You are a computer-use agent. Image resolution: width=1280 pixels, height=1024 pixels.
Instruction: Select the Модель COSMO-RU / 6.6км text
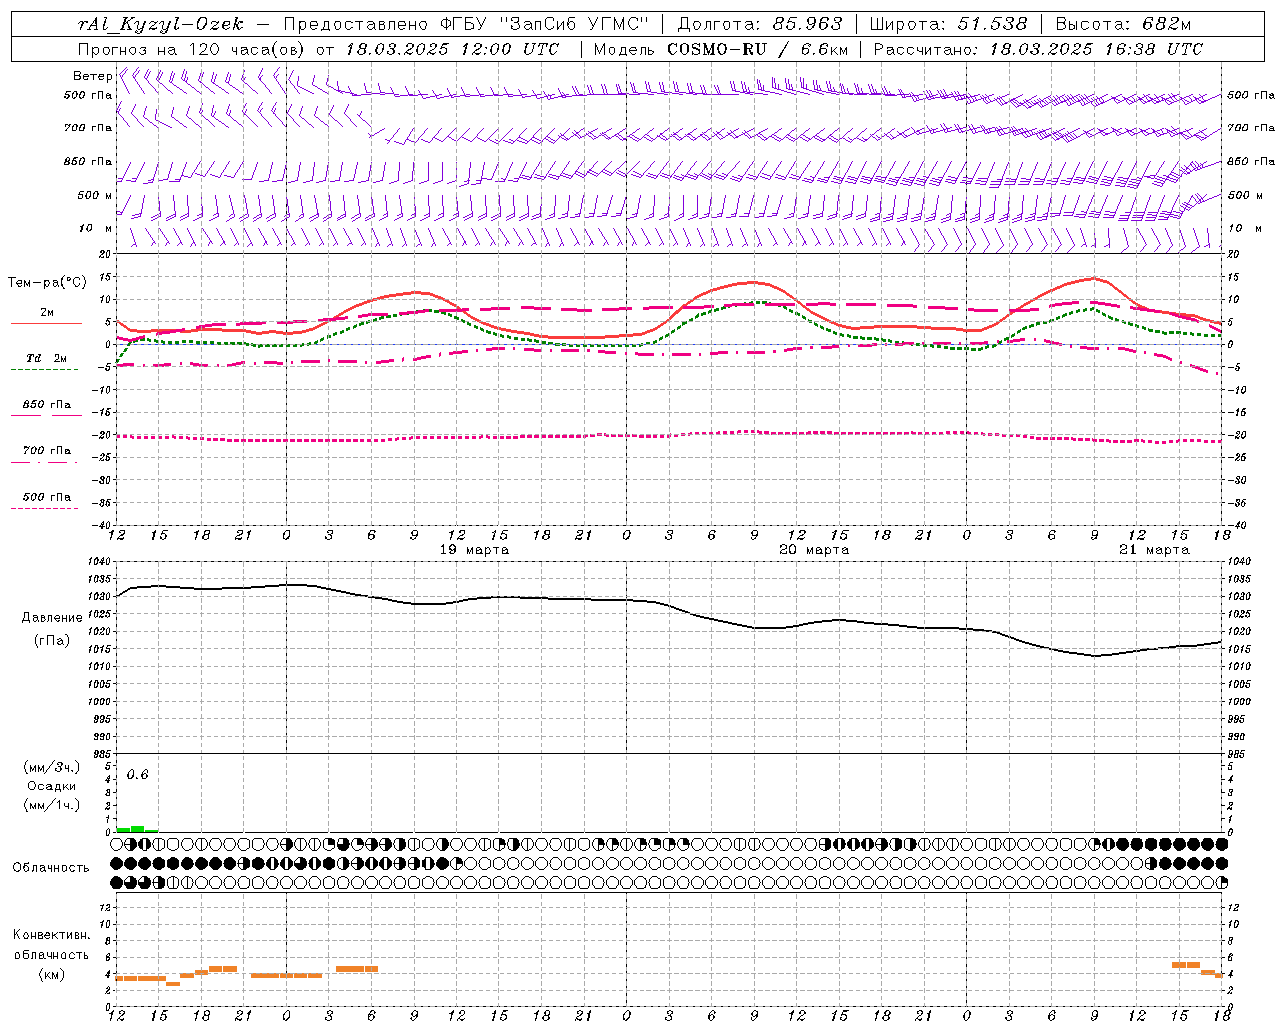click(x=721, y=49)
